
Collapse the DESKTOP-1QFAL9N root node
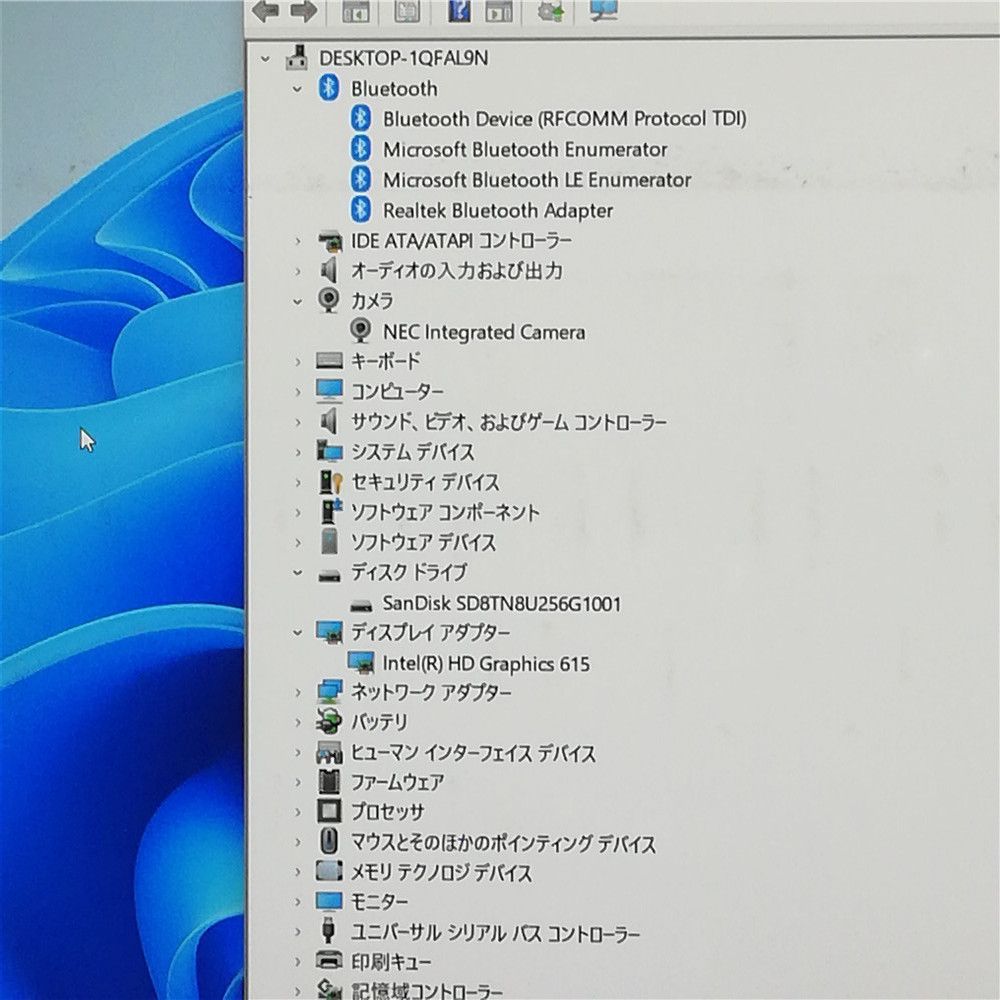(x=265, y=59)
